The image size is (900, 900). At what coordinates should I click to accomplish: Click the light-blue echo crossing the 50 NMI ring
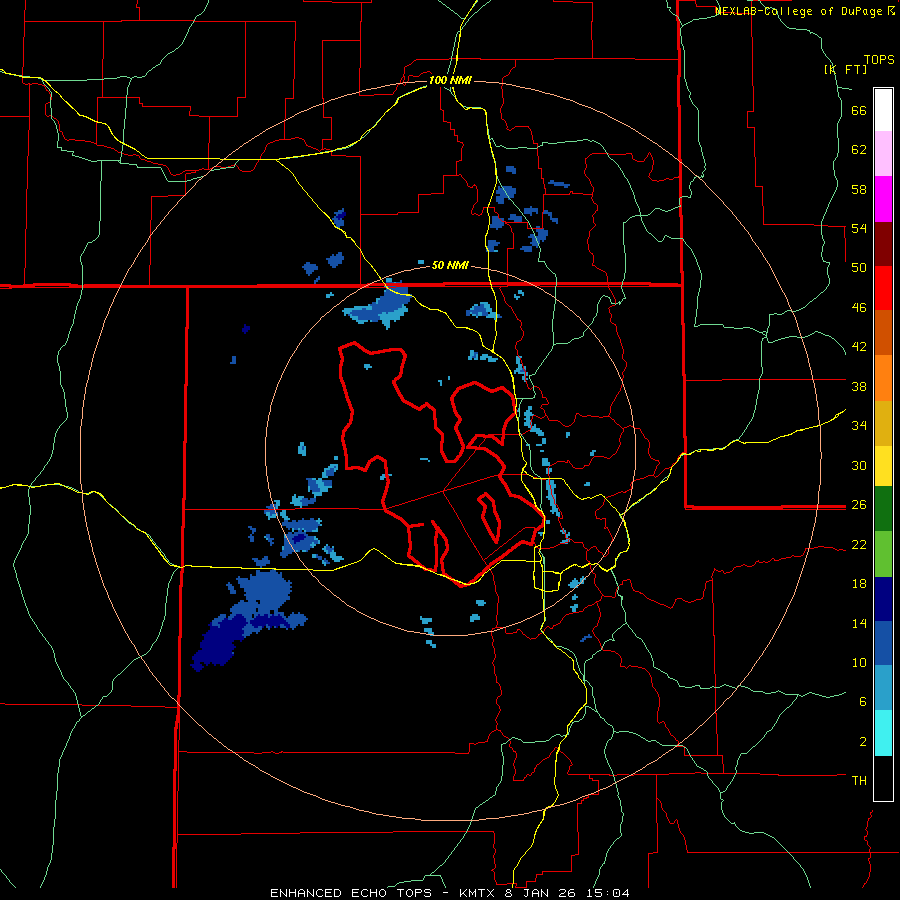coord(379,306)
